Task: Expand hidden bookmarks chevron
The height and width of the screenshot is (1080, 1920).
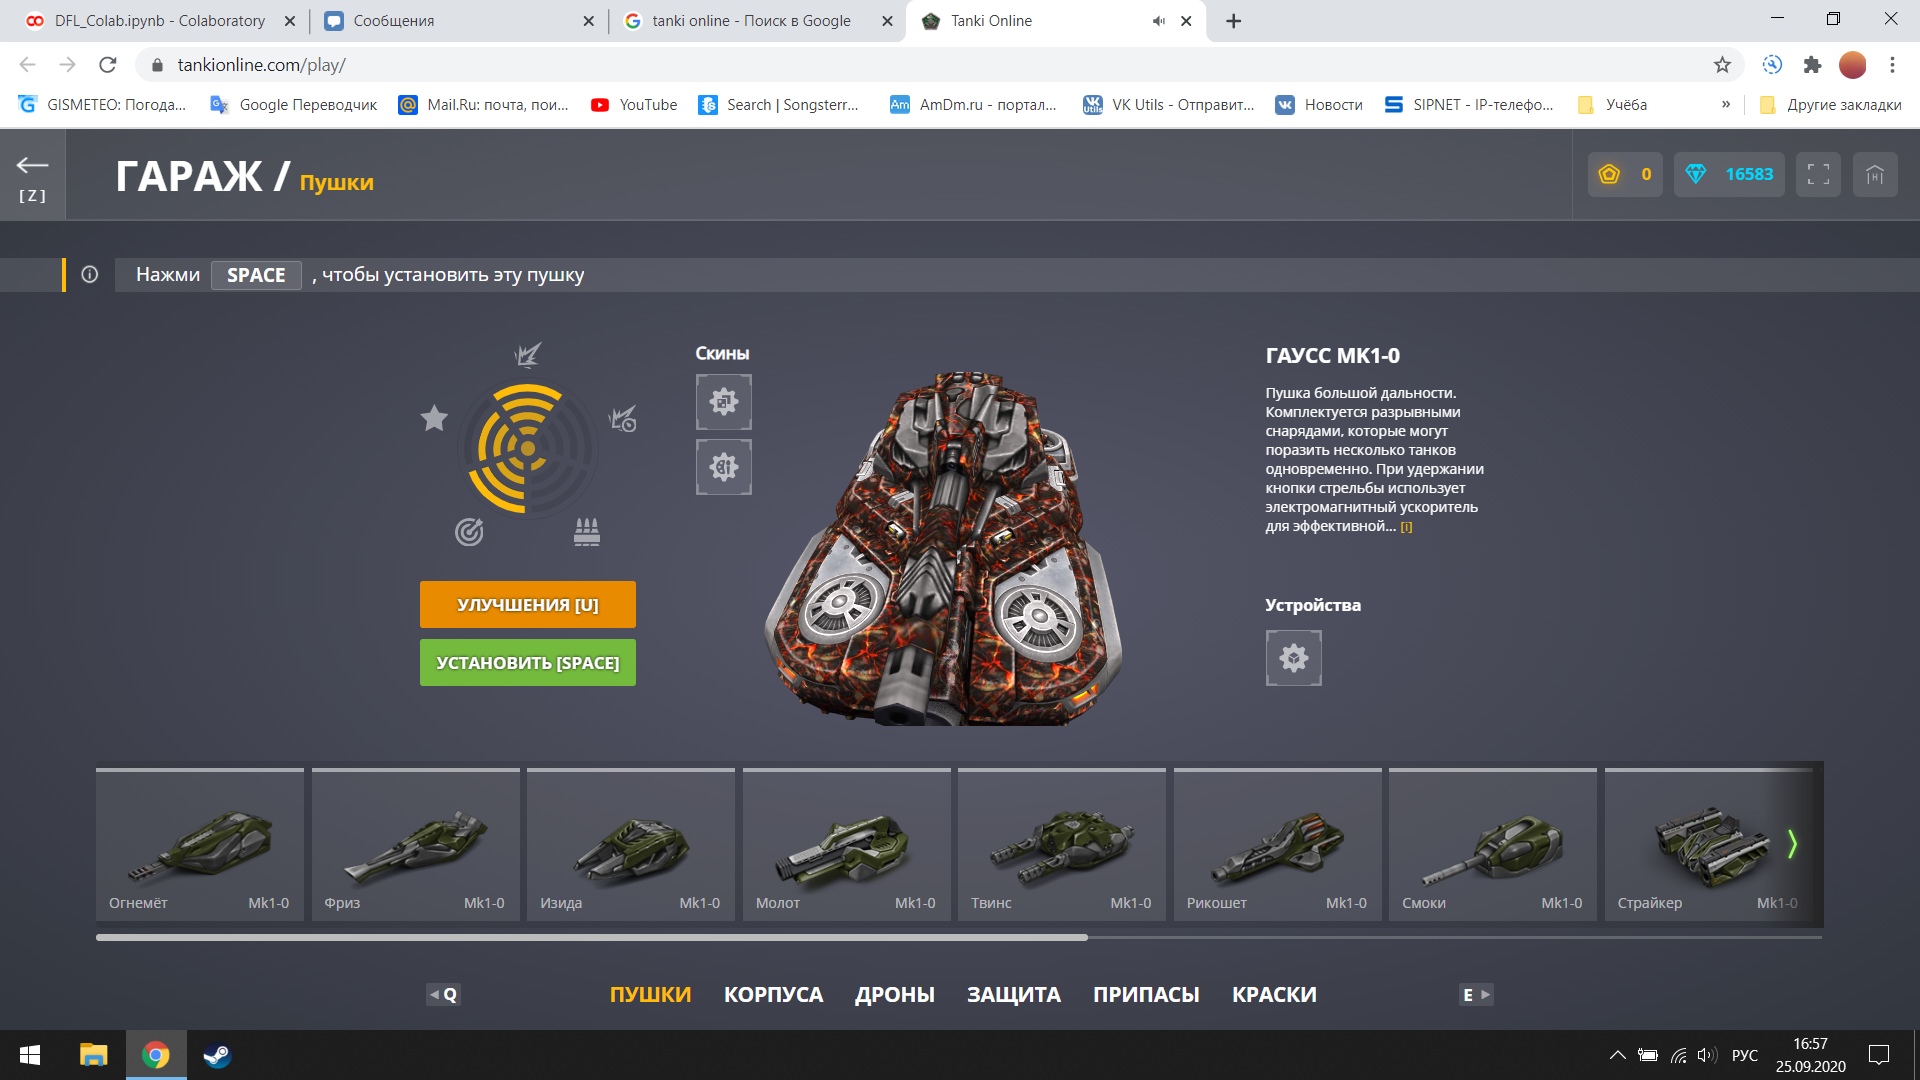Action: coord(1726,104)
